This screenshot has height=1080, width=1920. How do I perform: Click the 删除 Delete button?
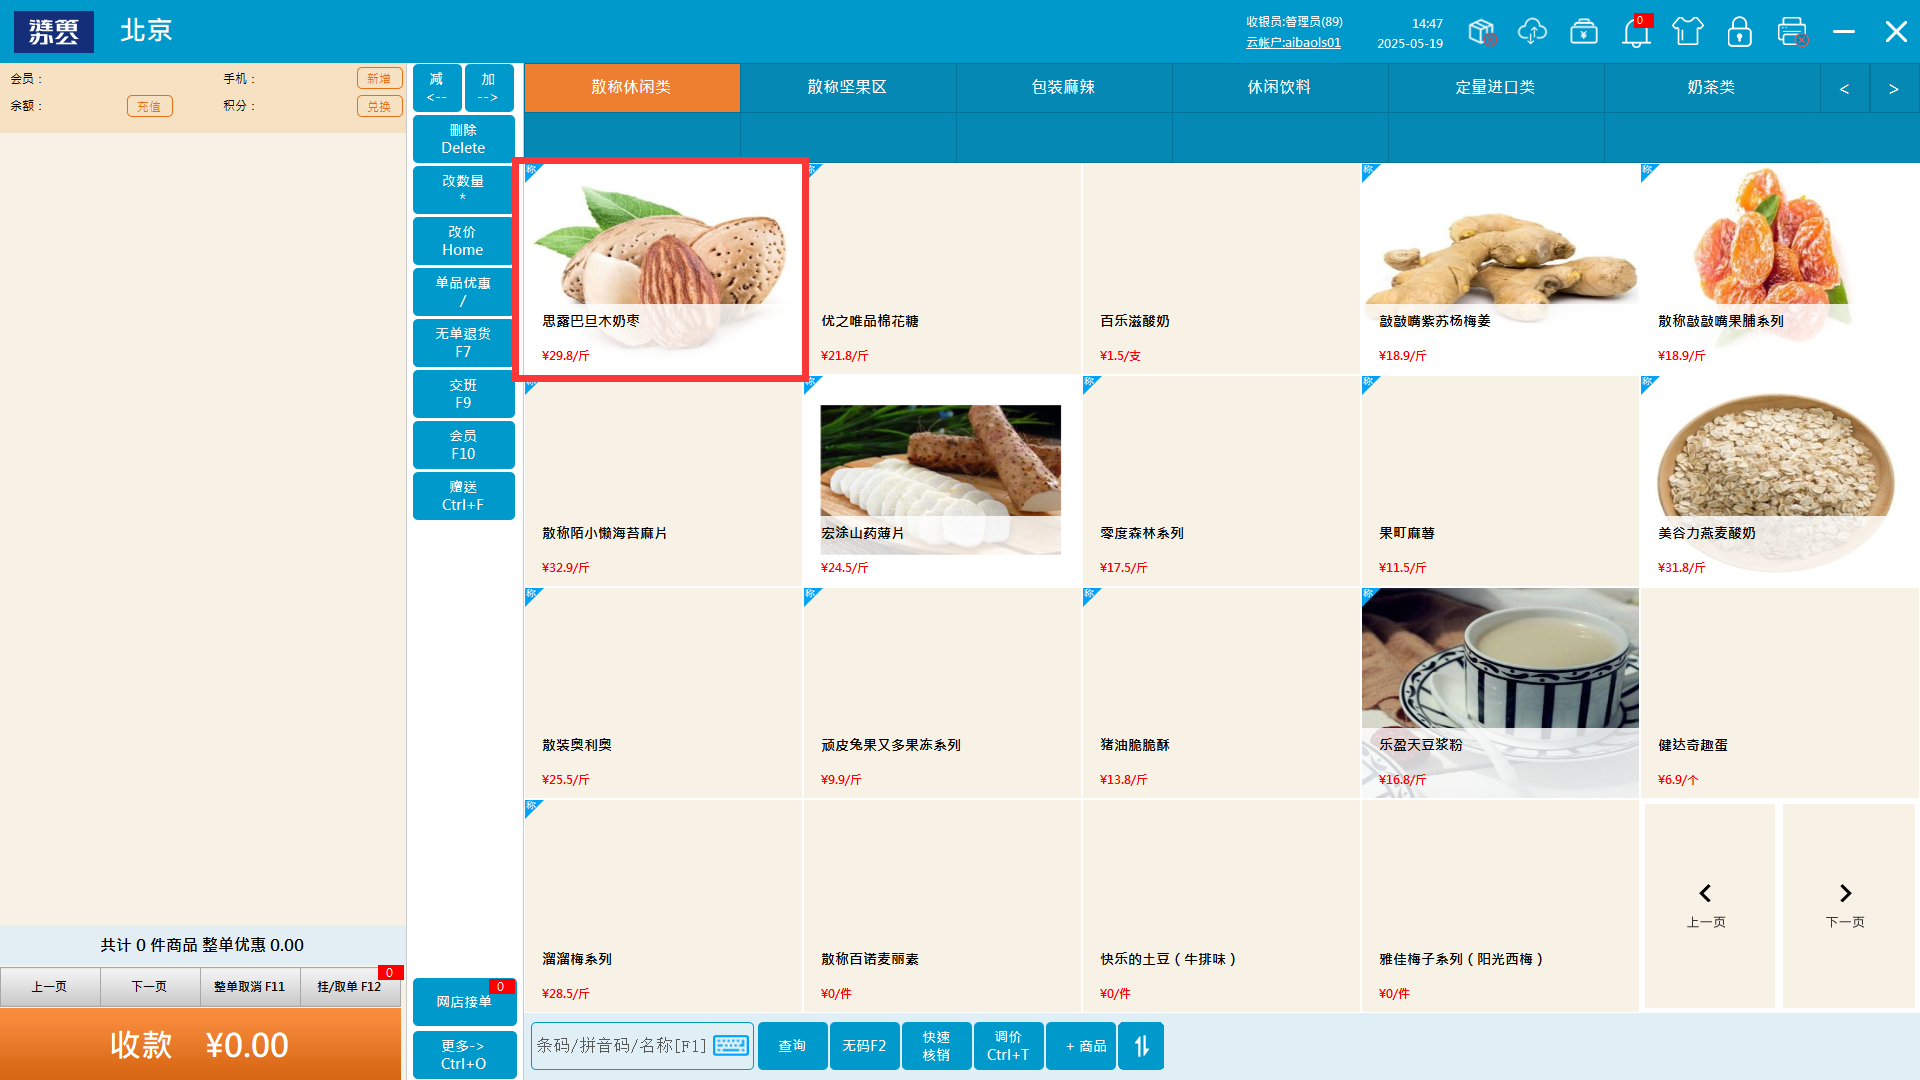click(x=464, y=139)
